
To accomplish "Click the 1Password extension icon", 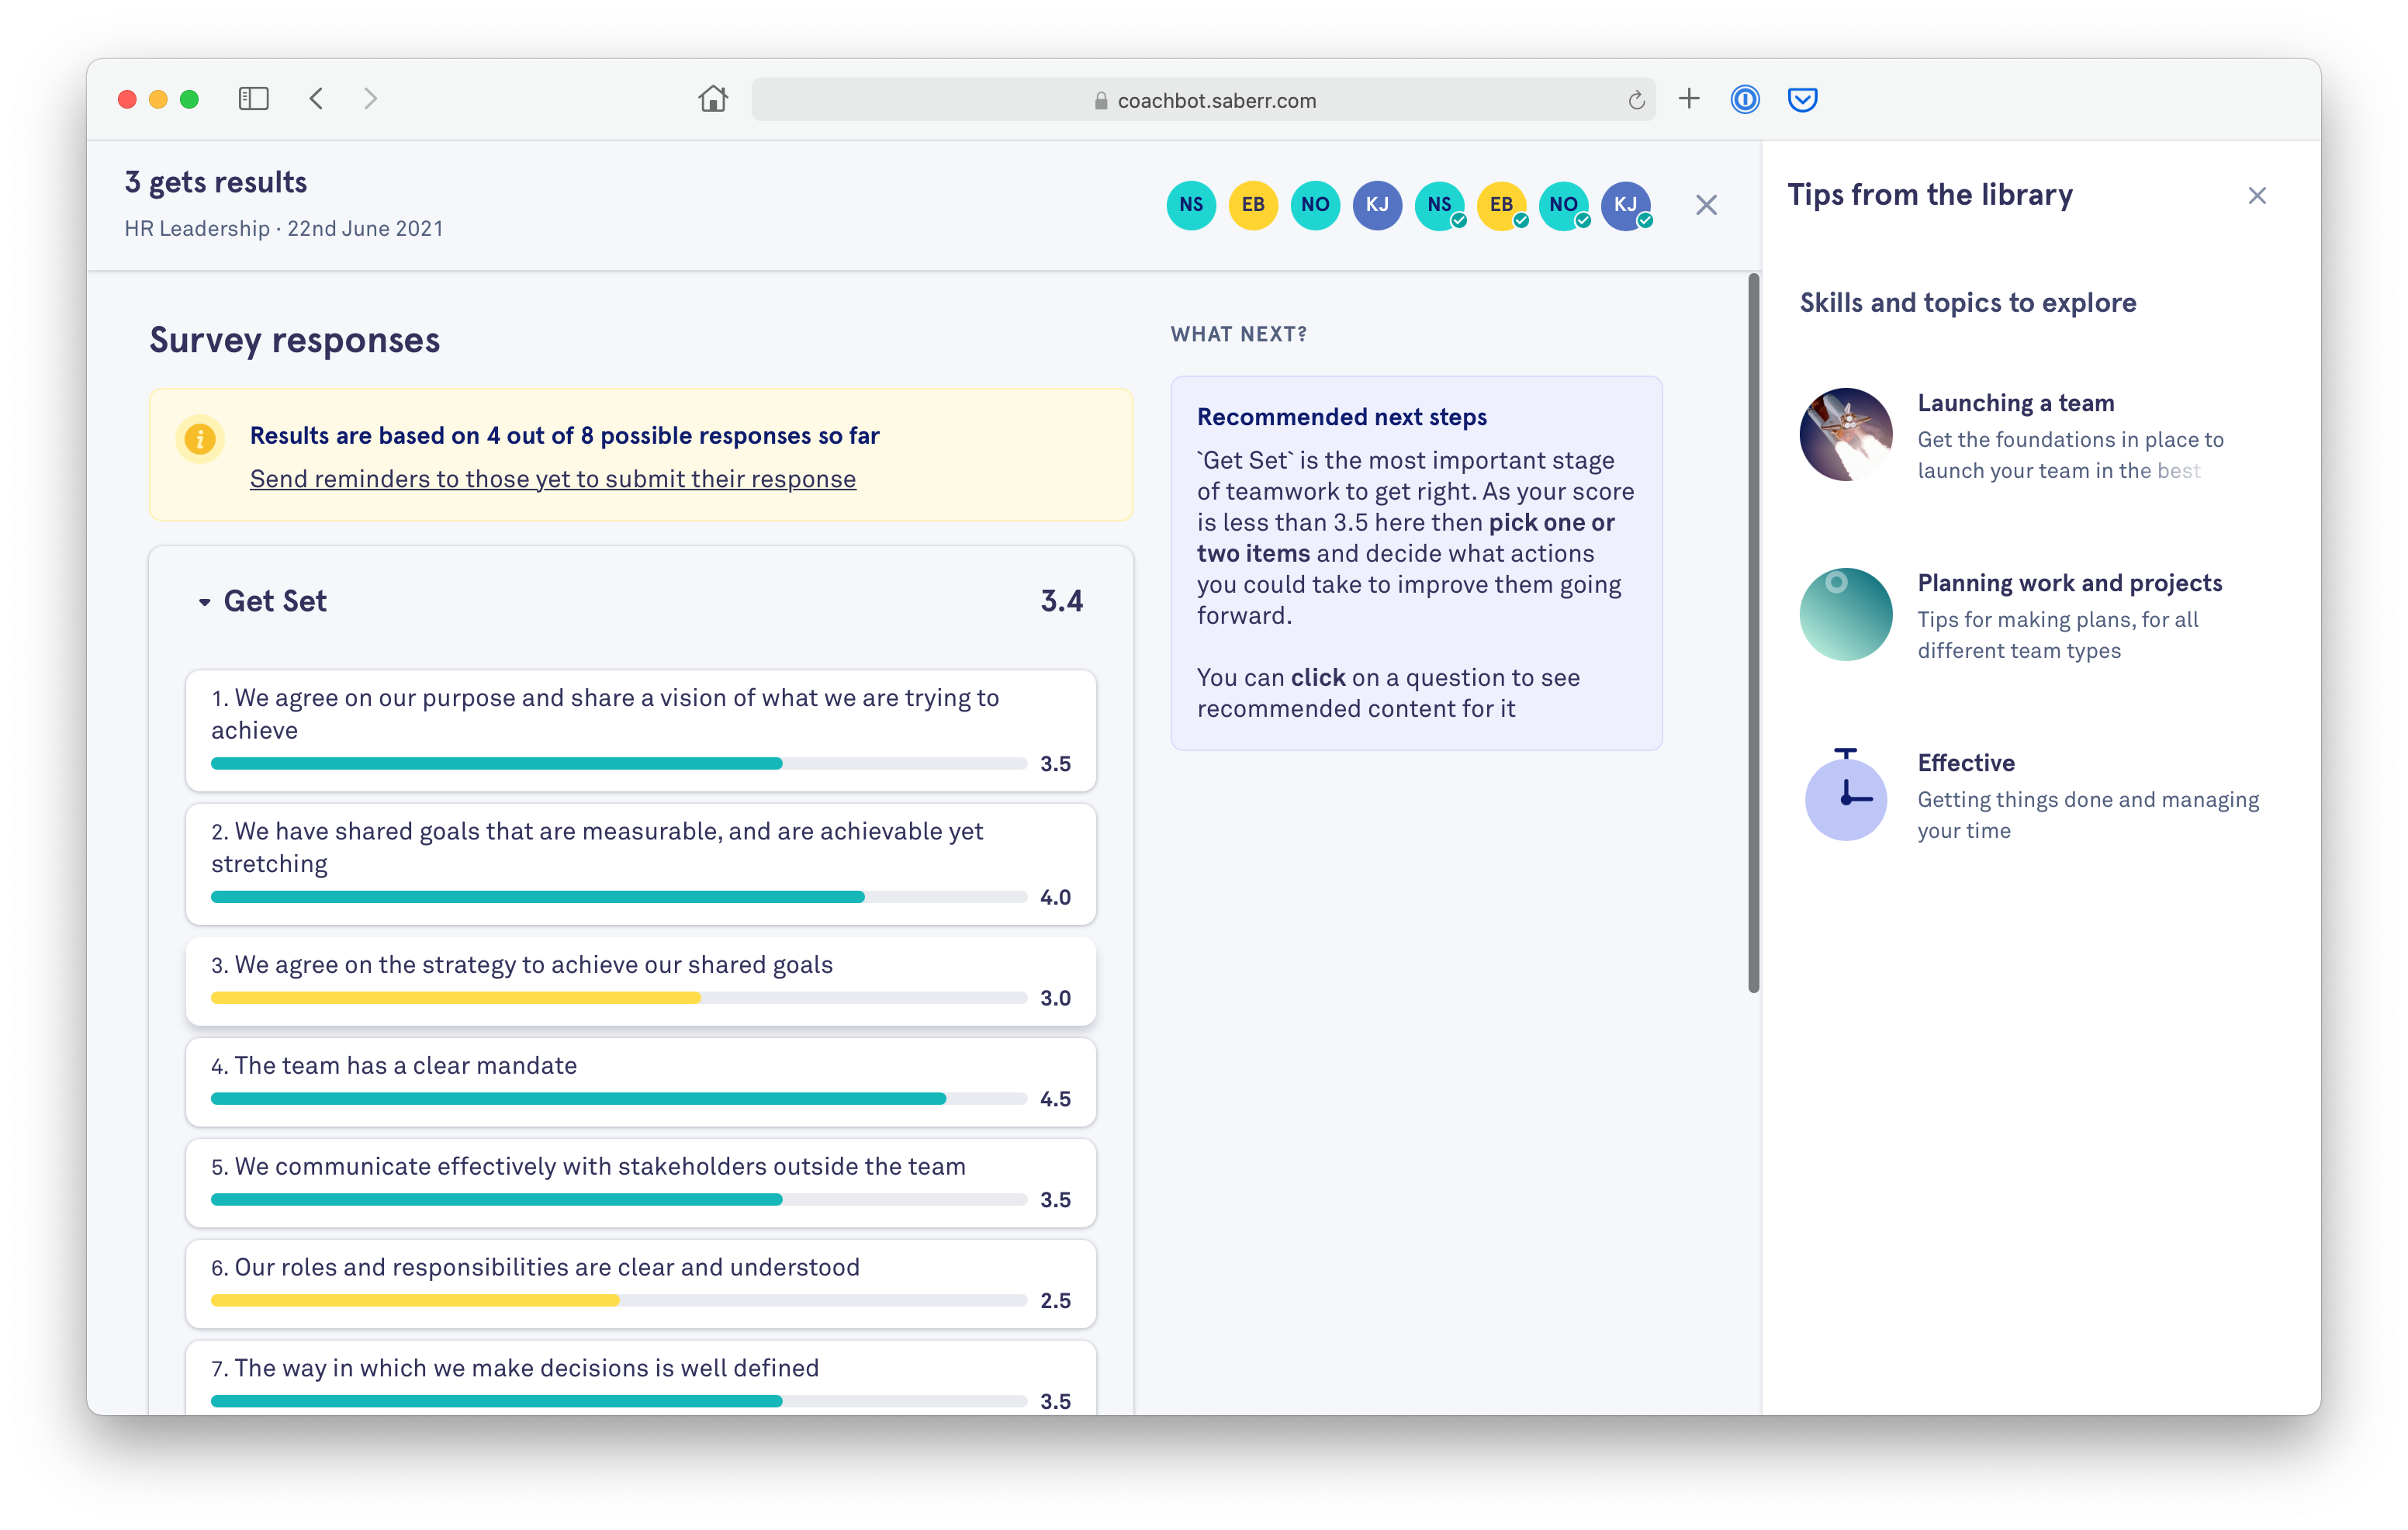I will (x=1745, y=99).
